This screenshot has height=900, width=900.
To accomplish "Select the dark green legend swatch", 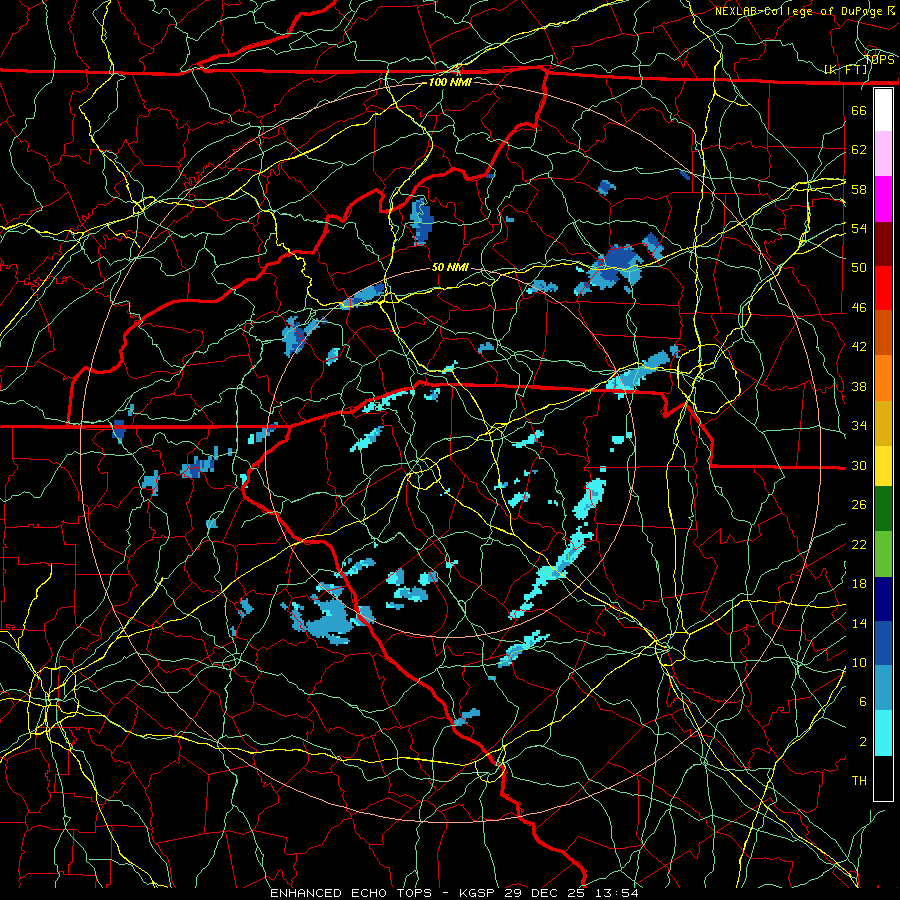I will [883, 509].
